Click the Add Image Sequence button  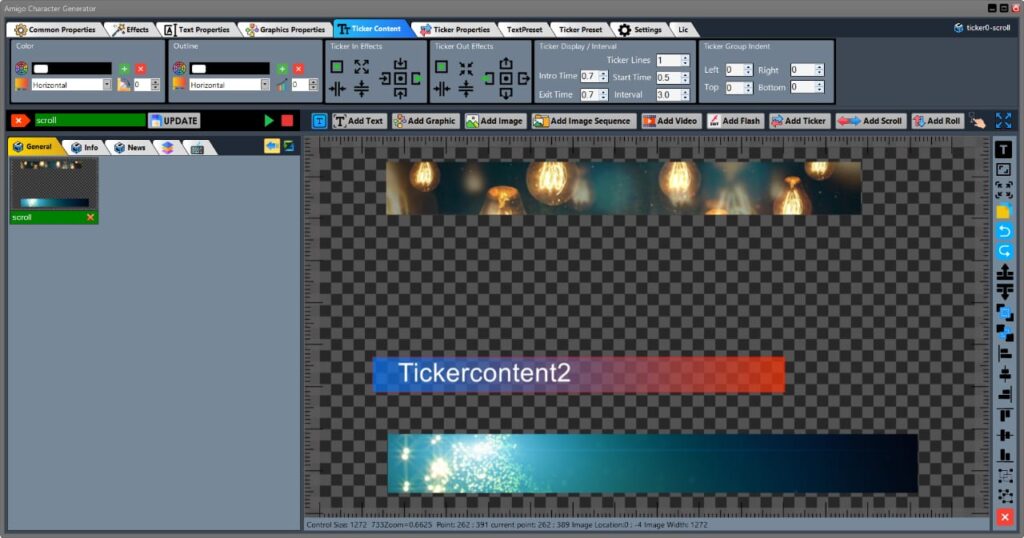(x=583, y=121)
